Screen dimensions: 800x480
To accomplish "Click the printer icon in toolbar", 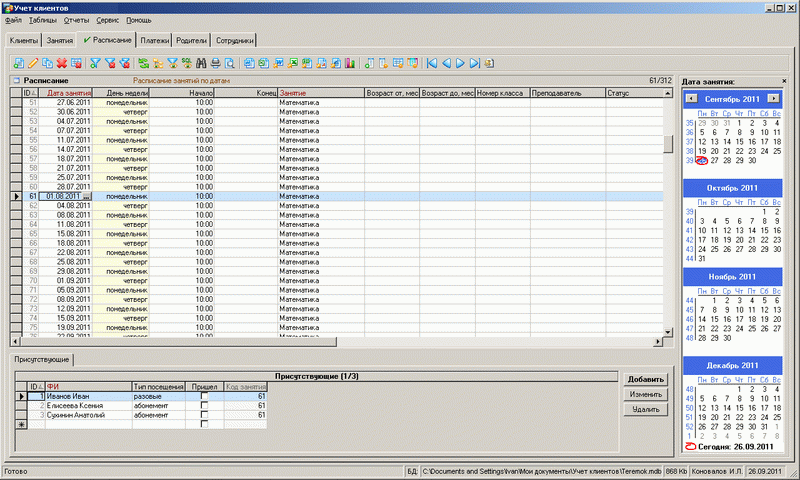I will [x=215, y=63].
